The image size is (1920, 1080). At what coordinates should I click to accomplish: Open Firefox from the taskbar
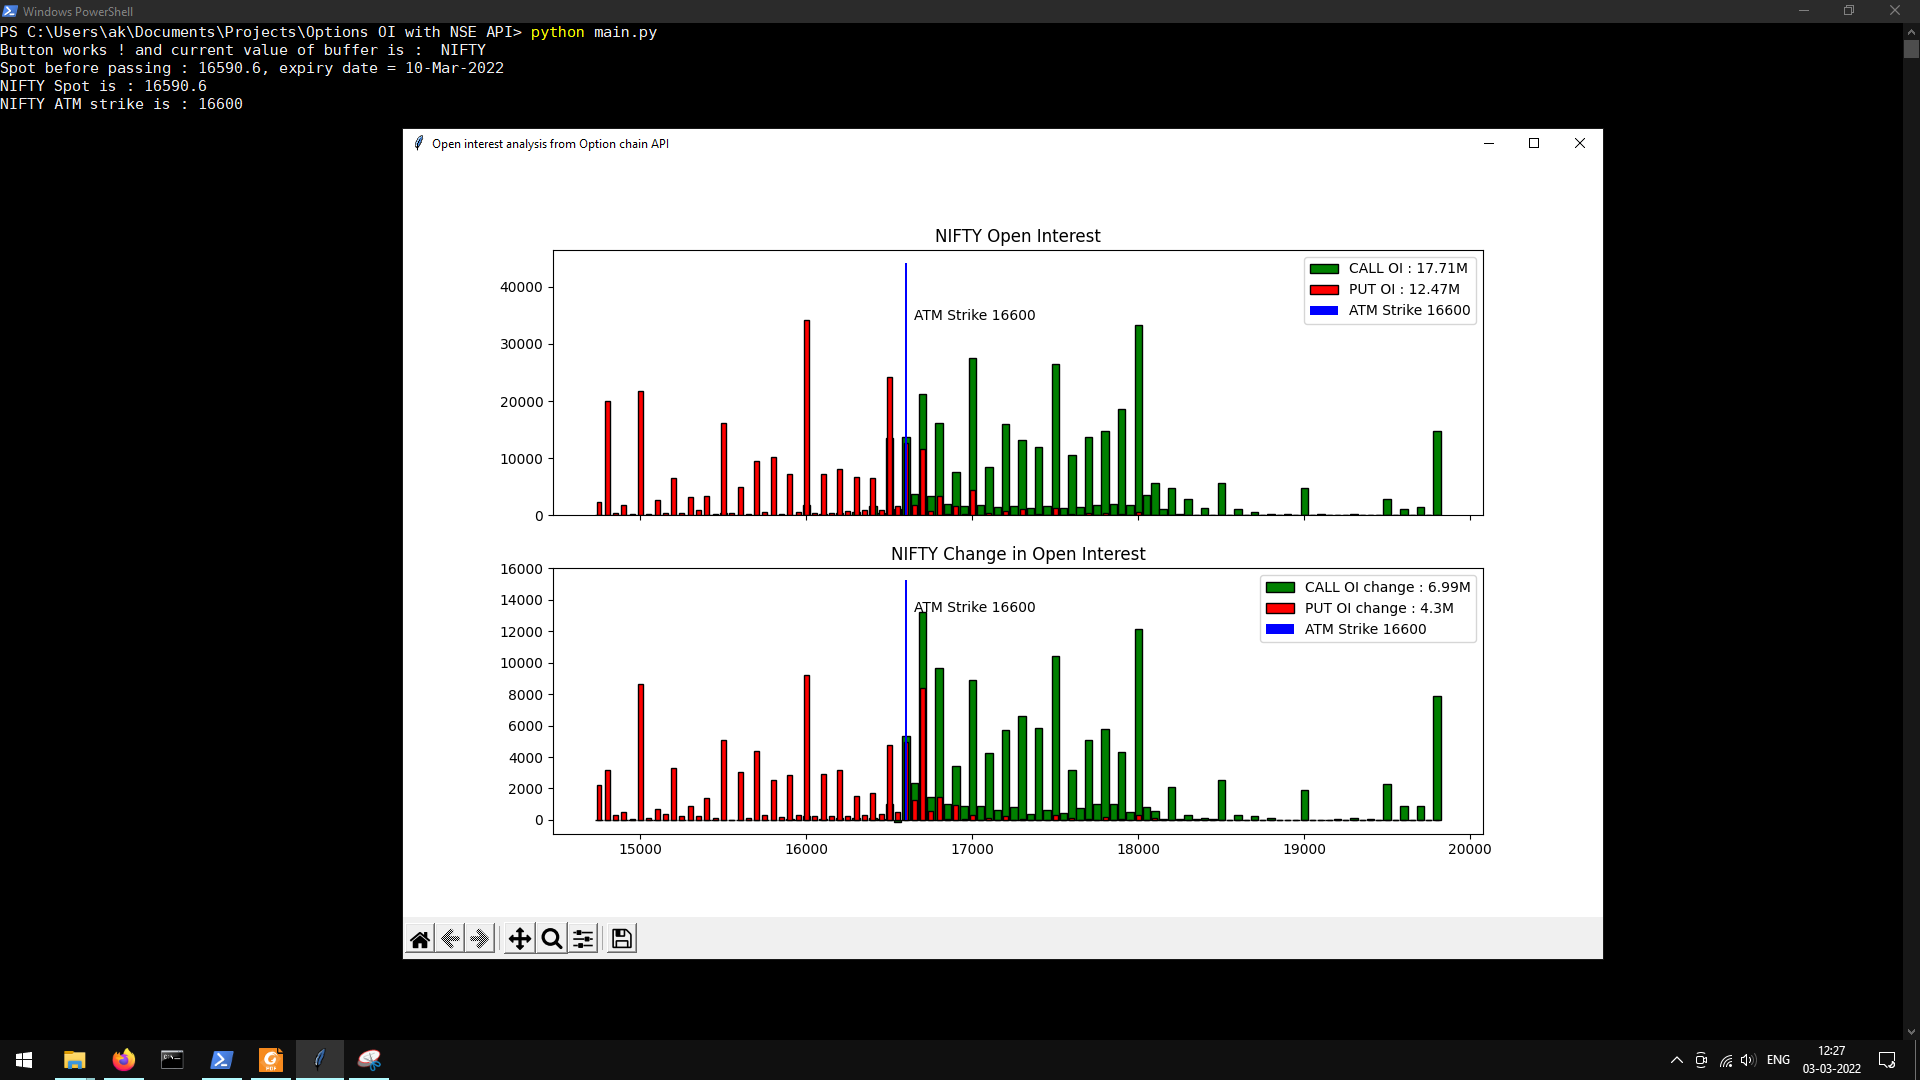point(123,1060)
